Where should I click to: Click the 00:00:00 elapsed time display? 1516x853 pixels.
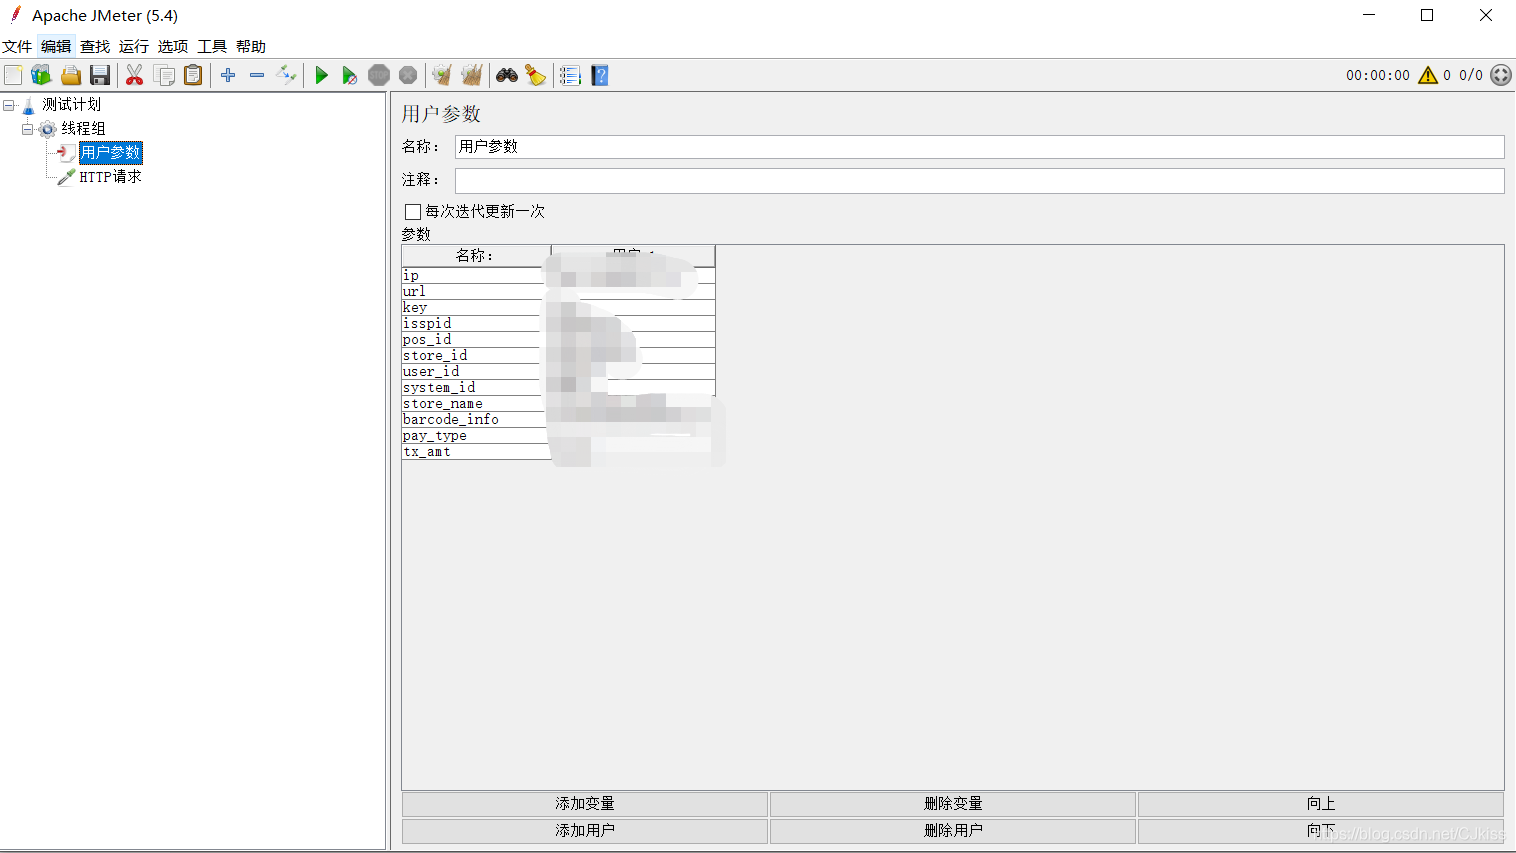pyautogui.click(x=1378, y=75)
